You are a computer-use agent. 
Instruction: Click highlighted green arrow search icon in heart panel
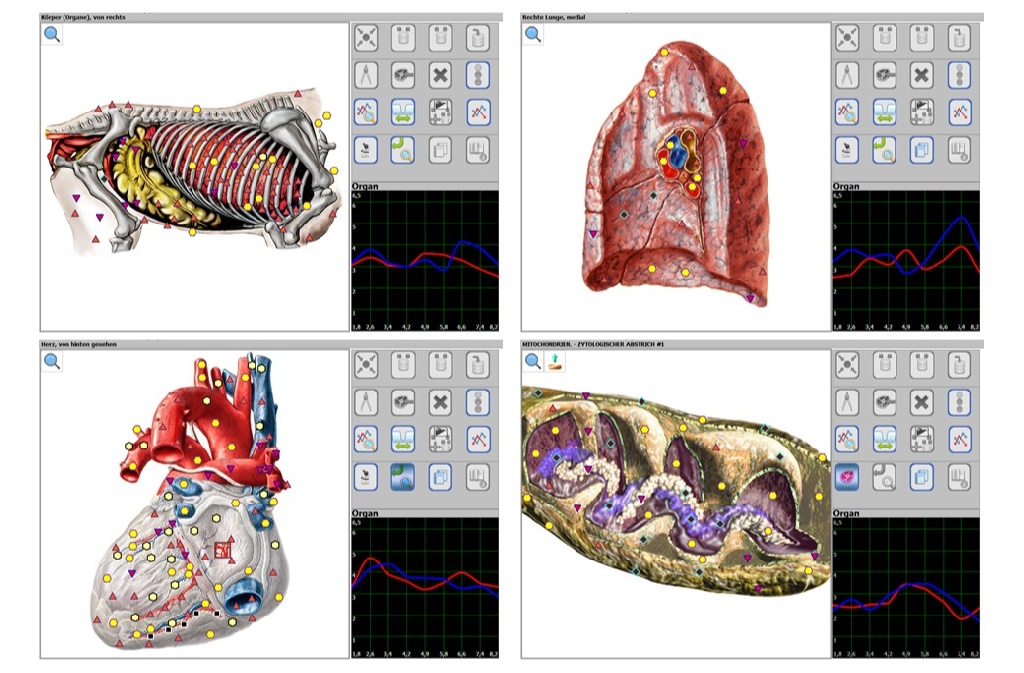404,477
